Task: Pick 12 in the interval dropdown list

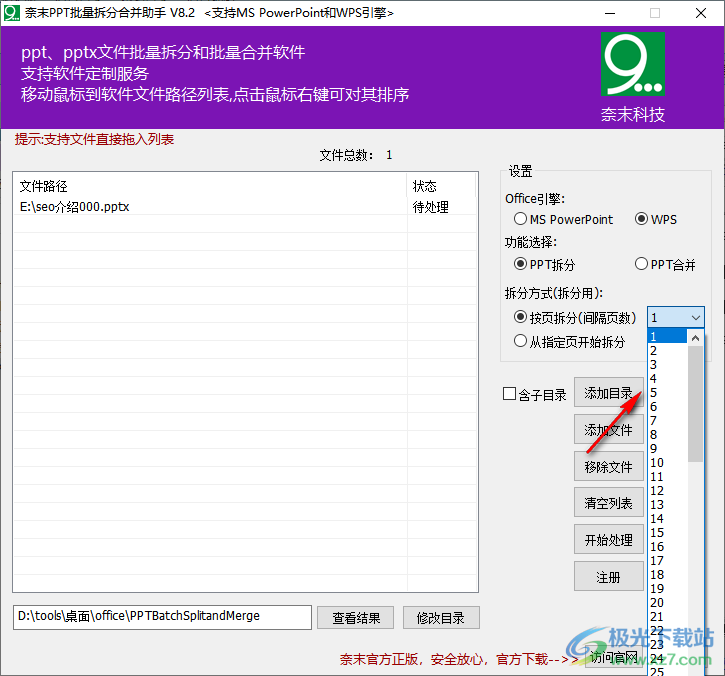Action: tap(667, 491)
